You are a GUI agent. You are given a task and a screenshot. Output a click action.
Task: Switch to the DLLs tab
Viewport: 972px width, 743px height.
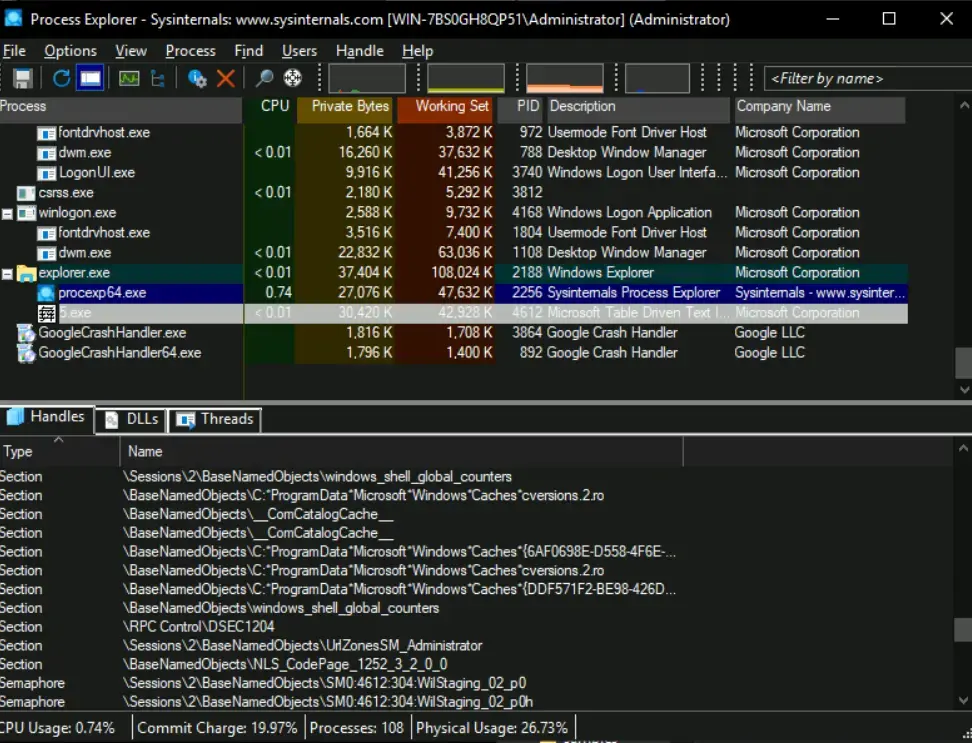click(131, 420)
